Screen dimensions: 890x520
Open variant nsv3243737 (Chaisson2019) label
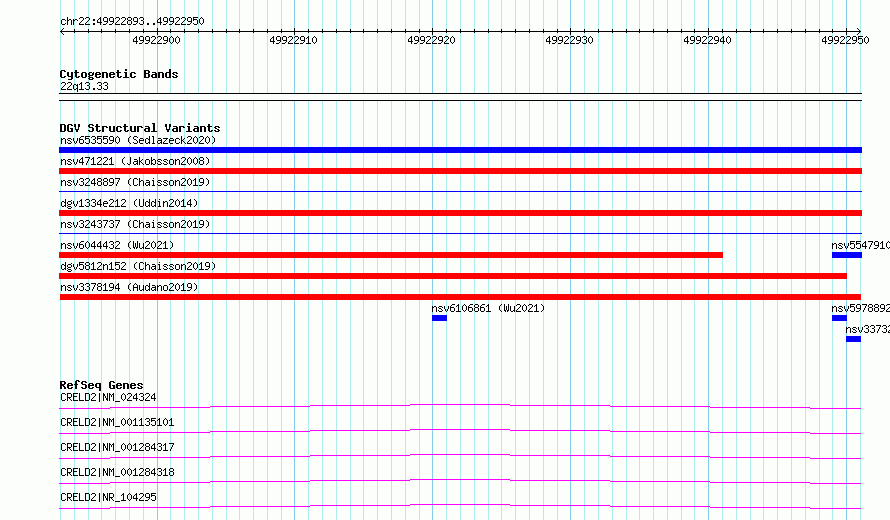(x=135, y=224)
